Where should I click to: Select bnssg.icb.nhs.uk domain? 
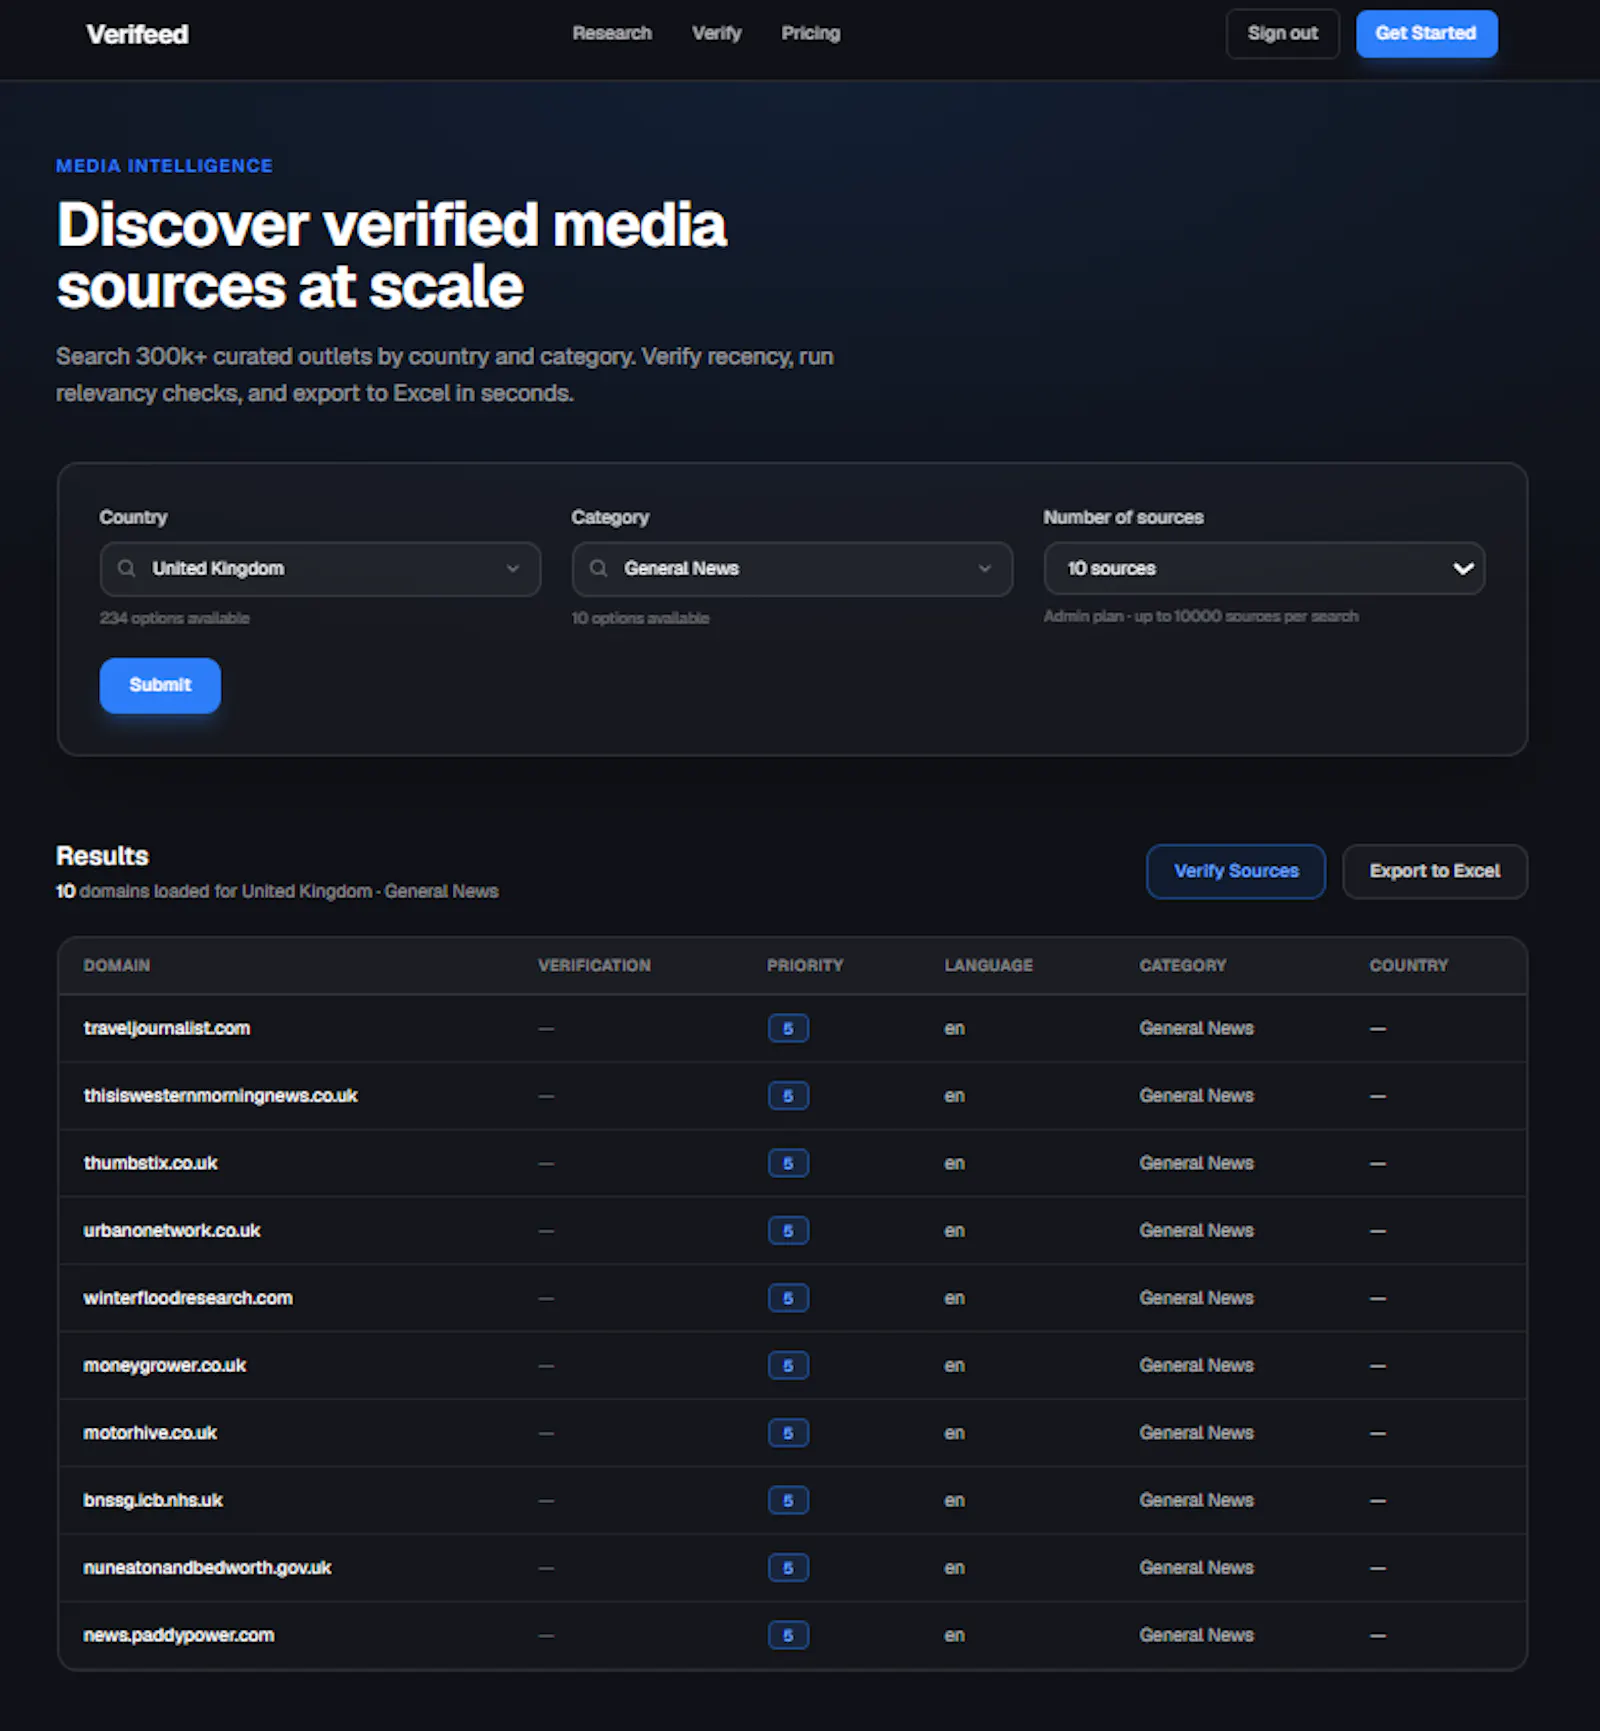tap(153, 1500)
